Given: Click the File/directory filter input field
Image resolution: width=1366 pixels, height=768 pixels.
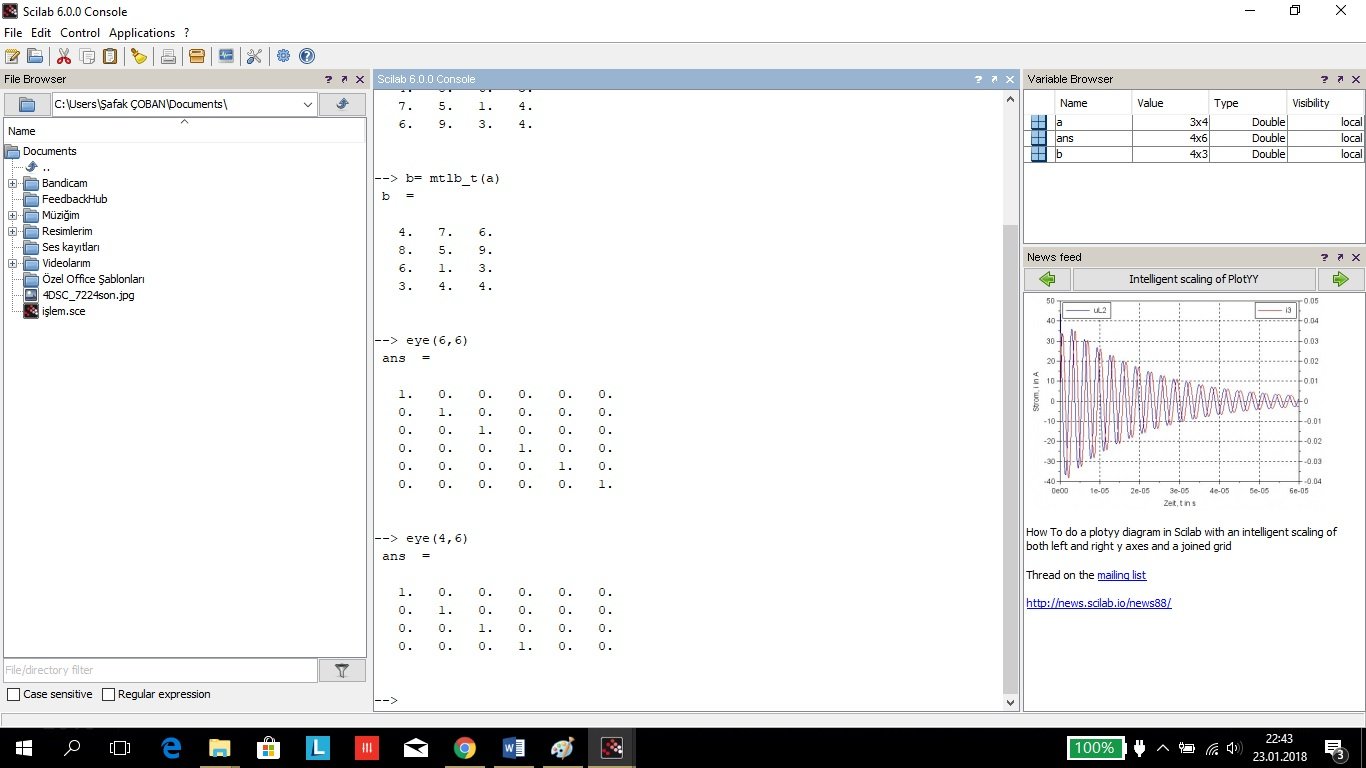Looking at the screenshot, I should click(x=161, y=670).
